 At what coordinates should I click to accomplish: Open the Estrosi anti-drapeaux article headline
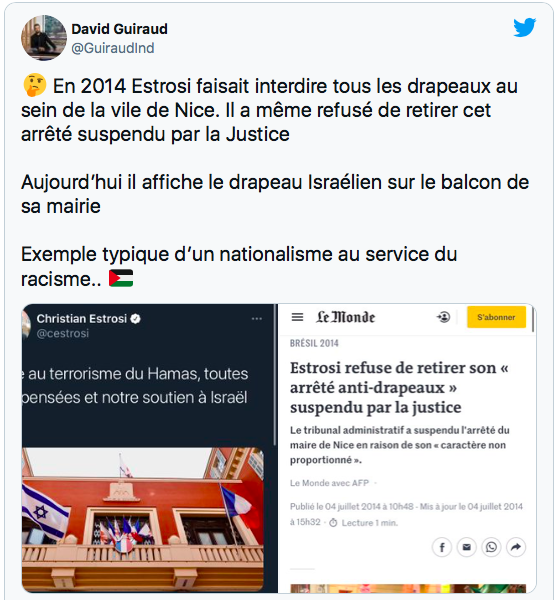pyautogui.click(x=399, y=387)
